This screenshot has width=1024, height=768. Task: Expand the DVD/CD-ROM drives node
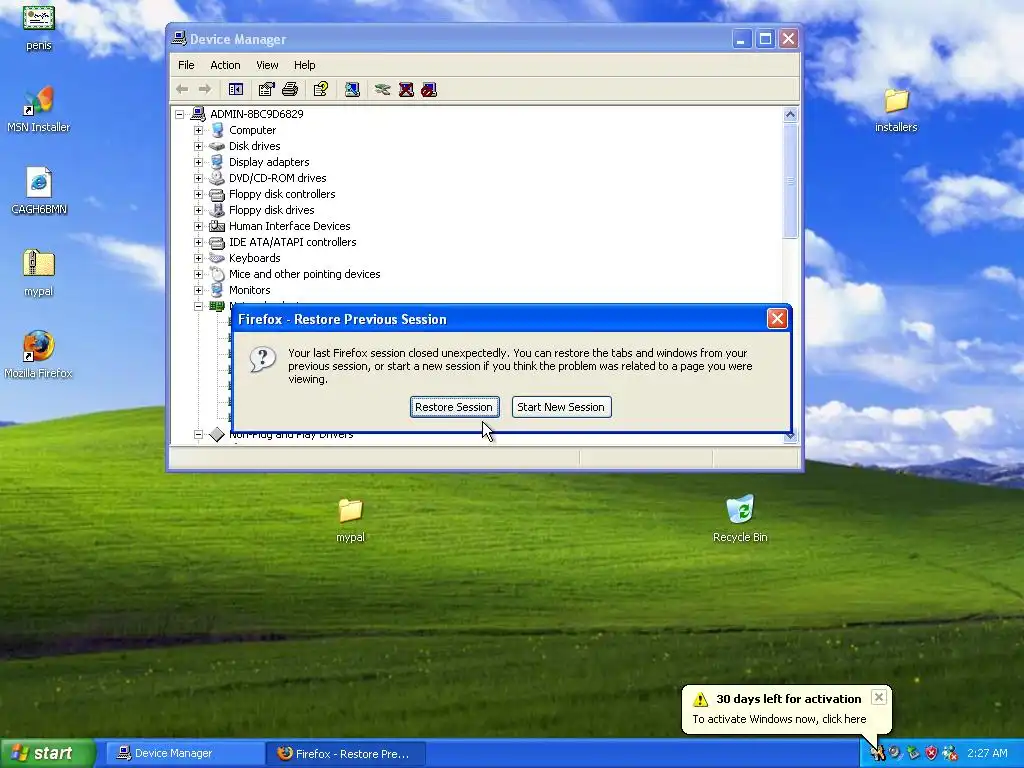pyautogui.click(x=199, y=178)
